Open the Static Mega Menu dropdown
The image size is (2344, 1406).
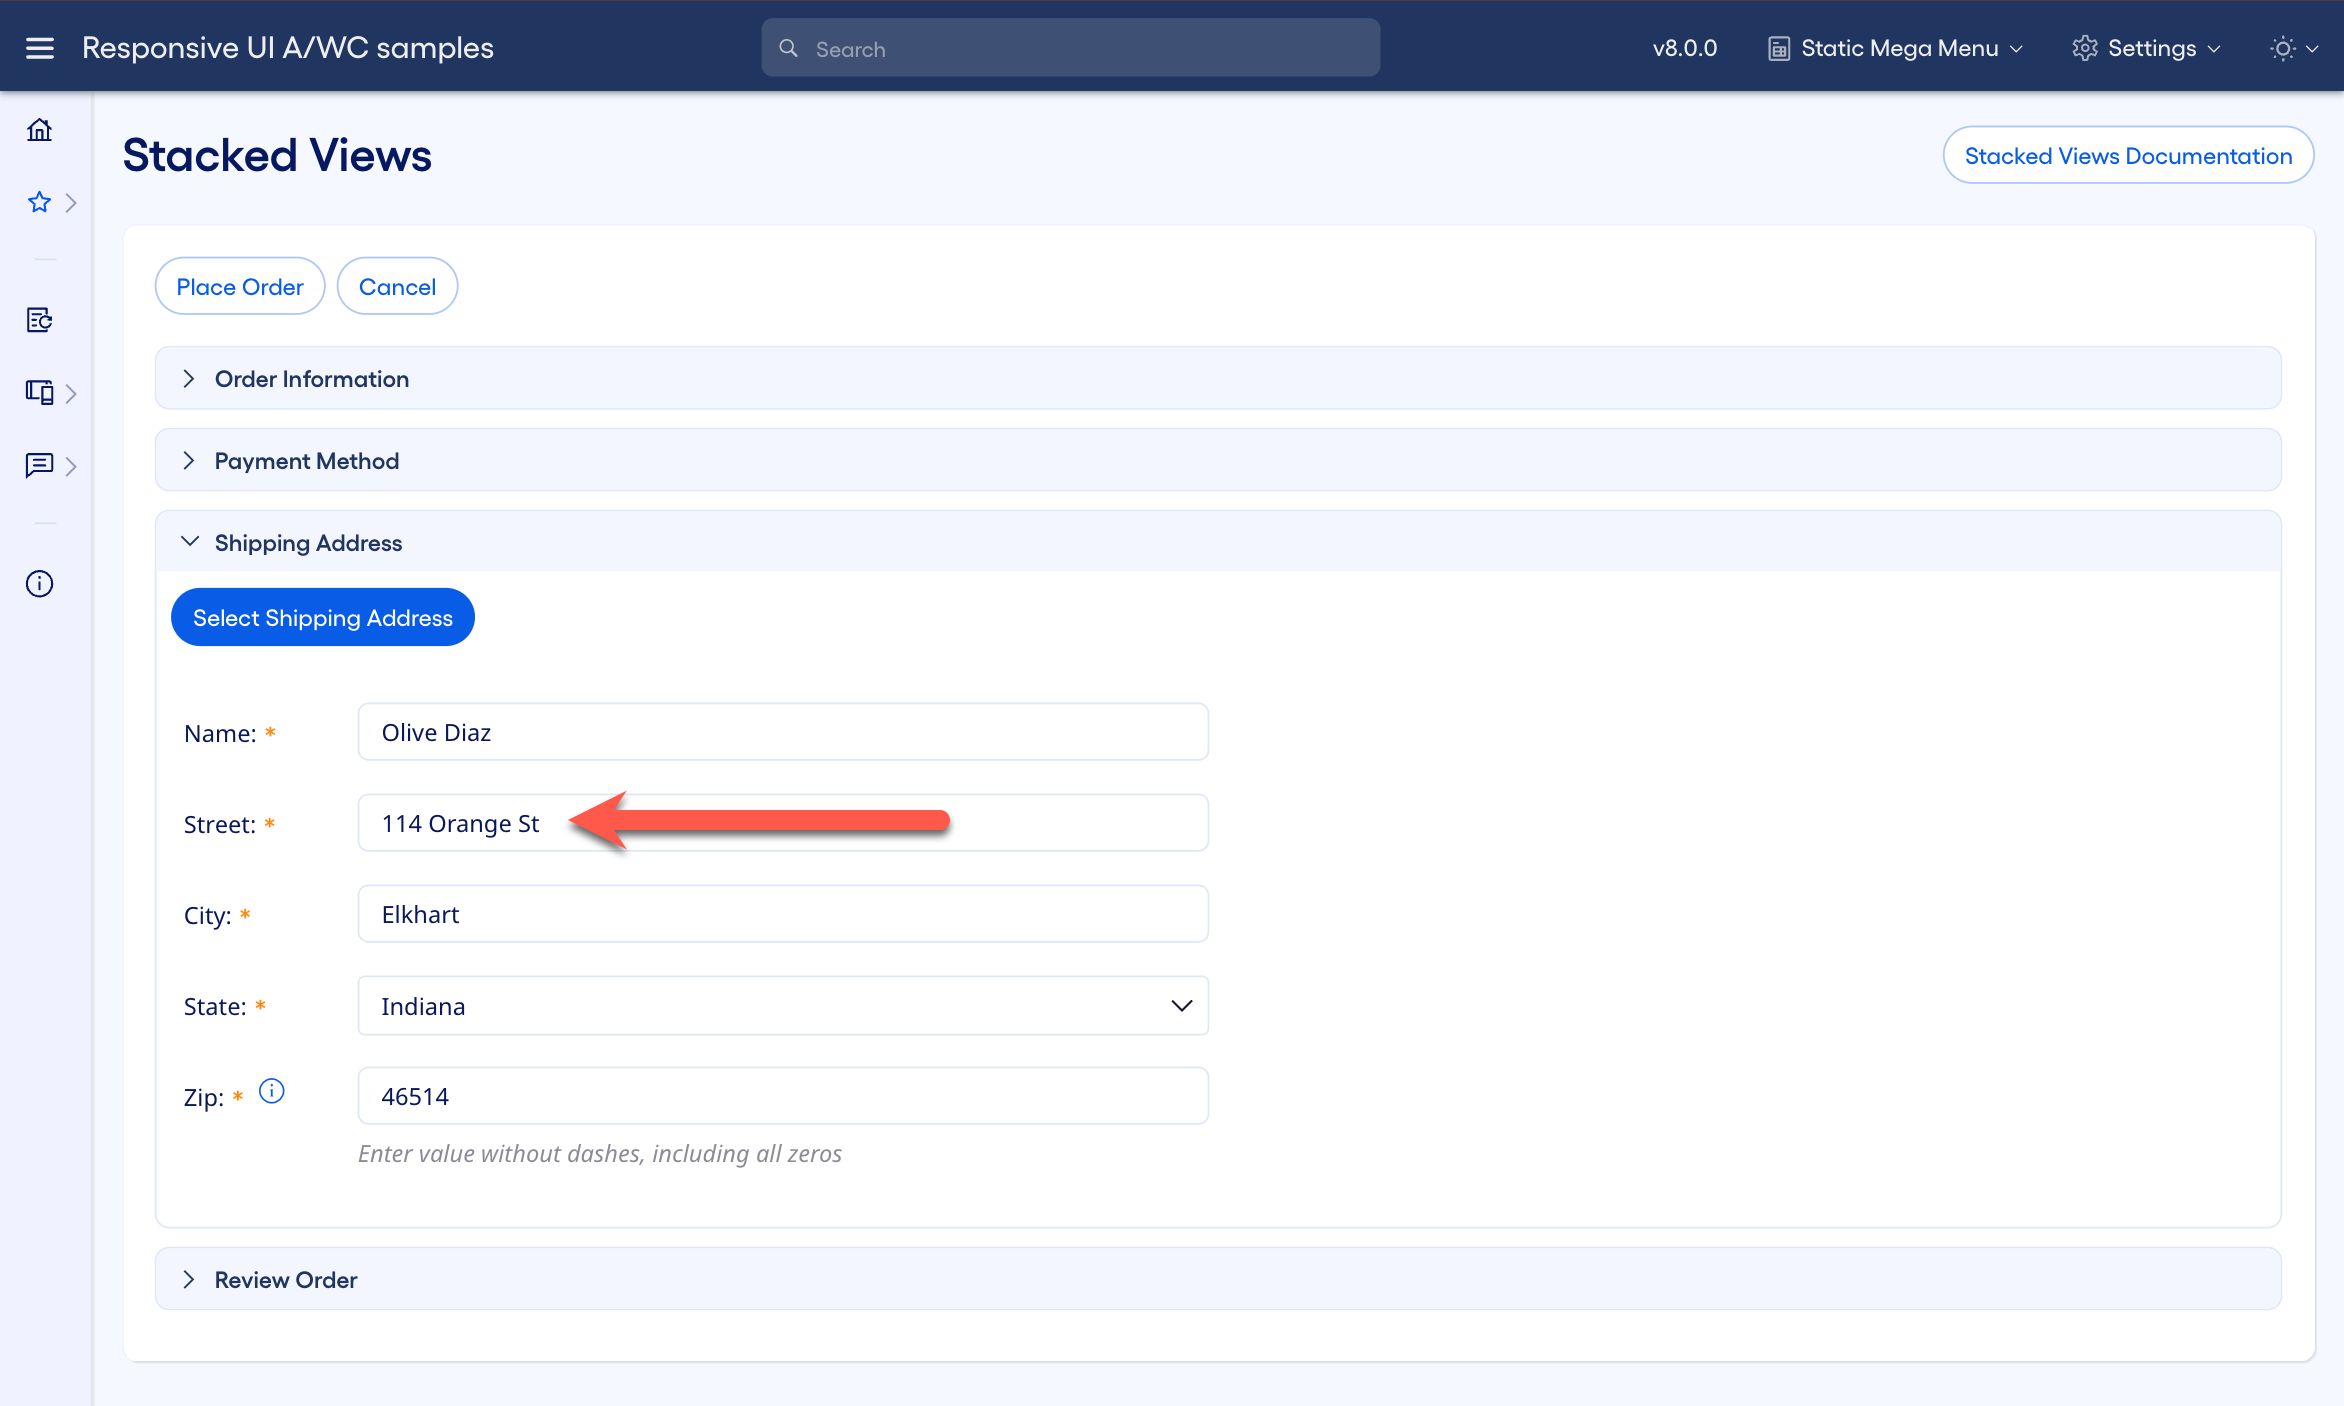point(1895,47)
